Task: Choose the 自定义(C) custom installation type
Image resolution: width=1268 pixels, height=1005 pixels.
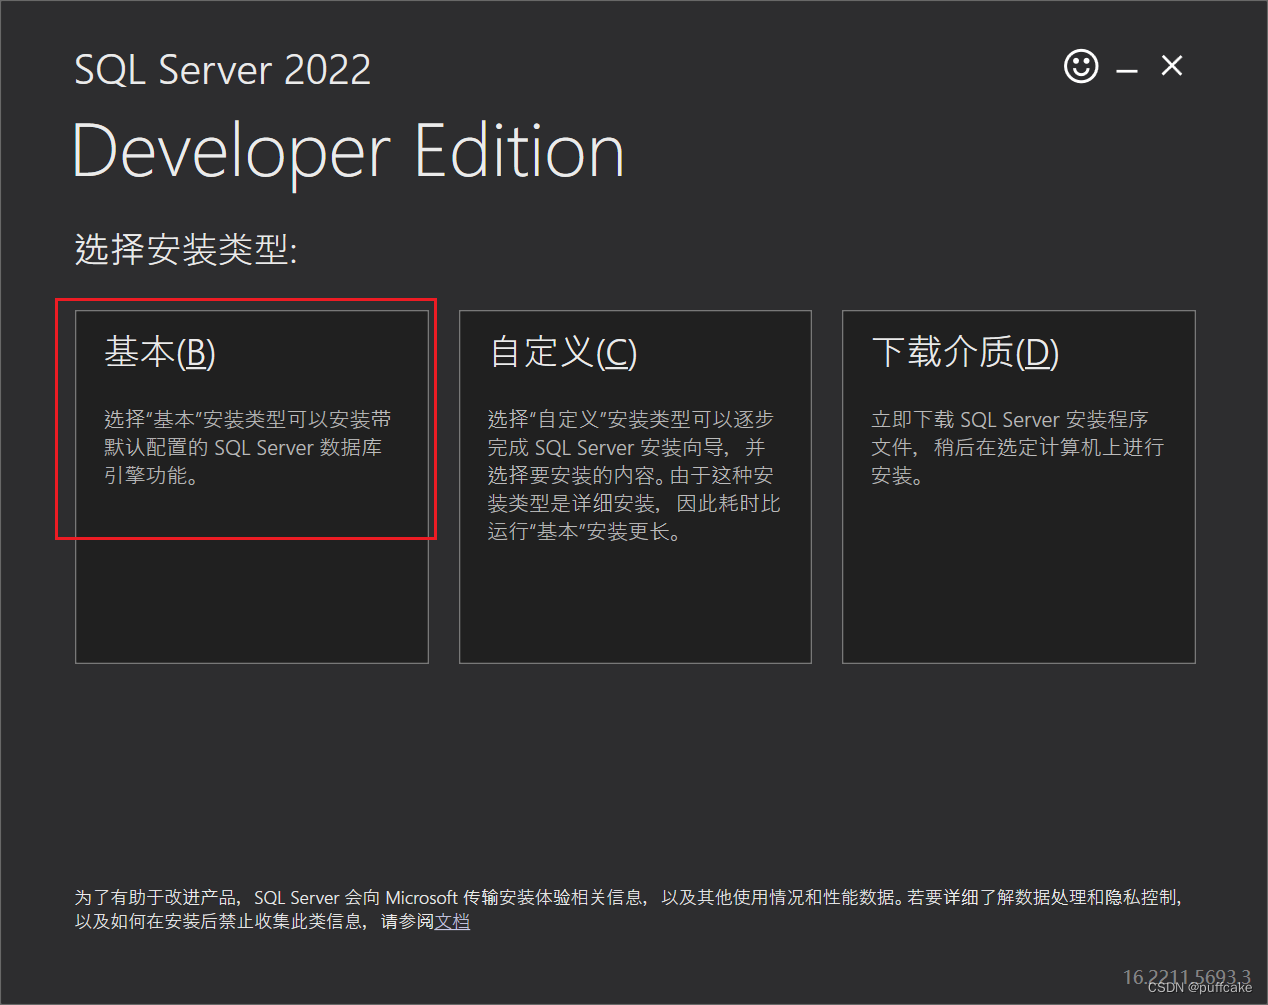Action: point(635,487)
